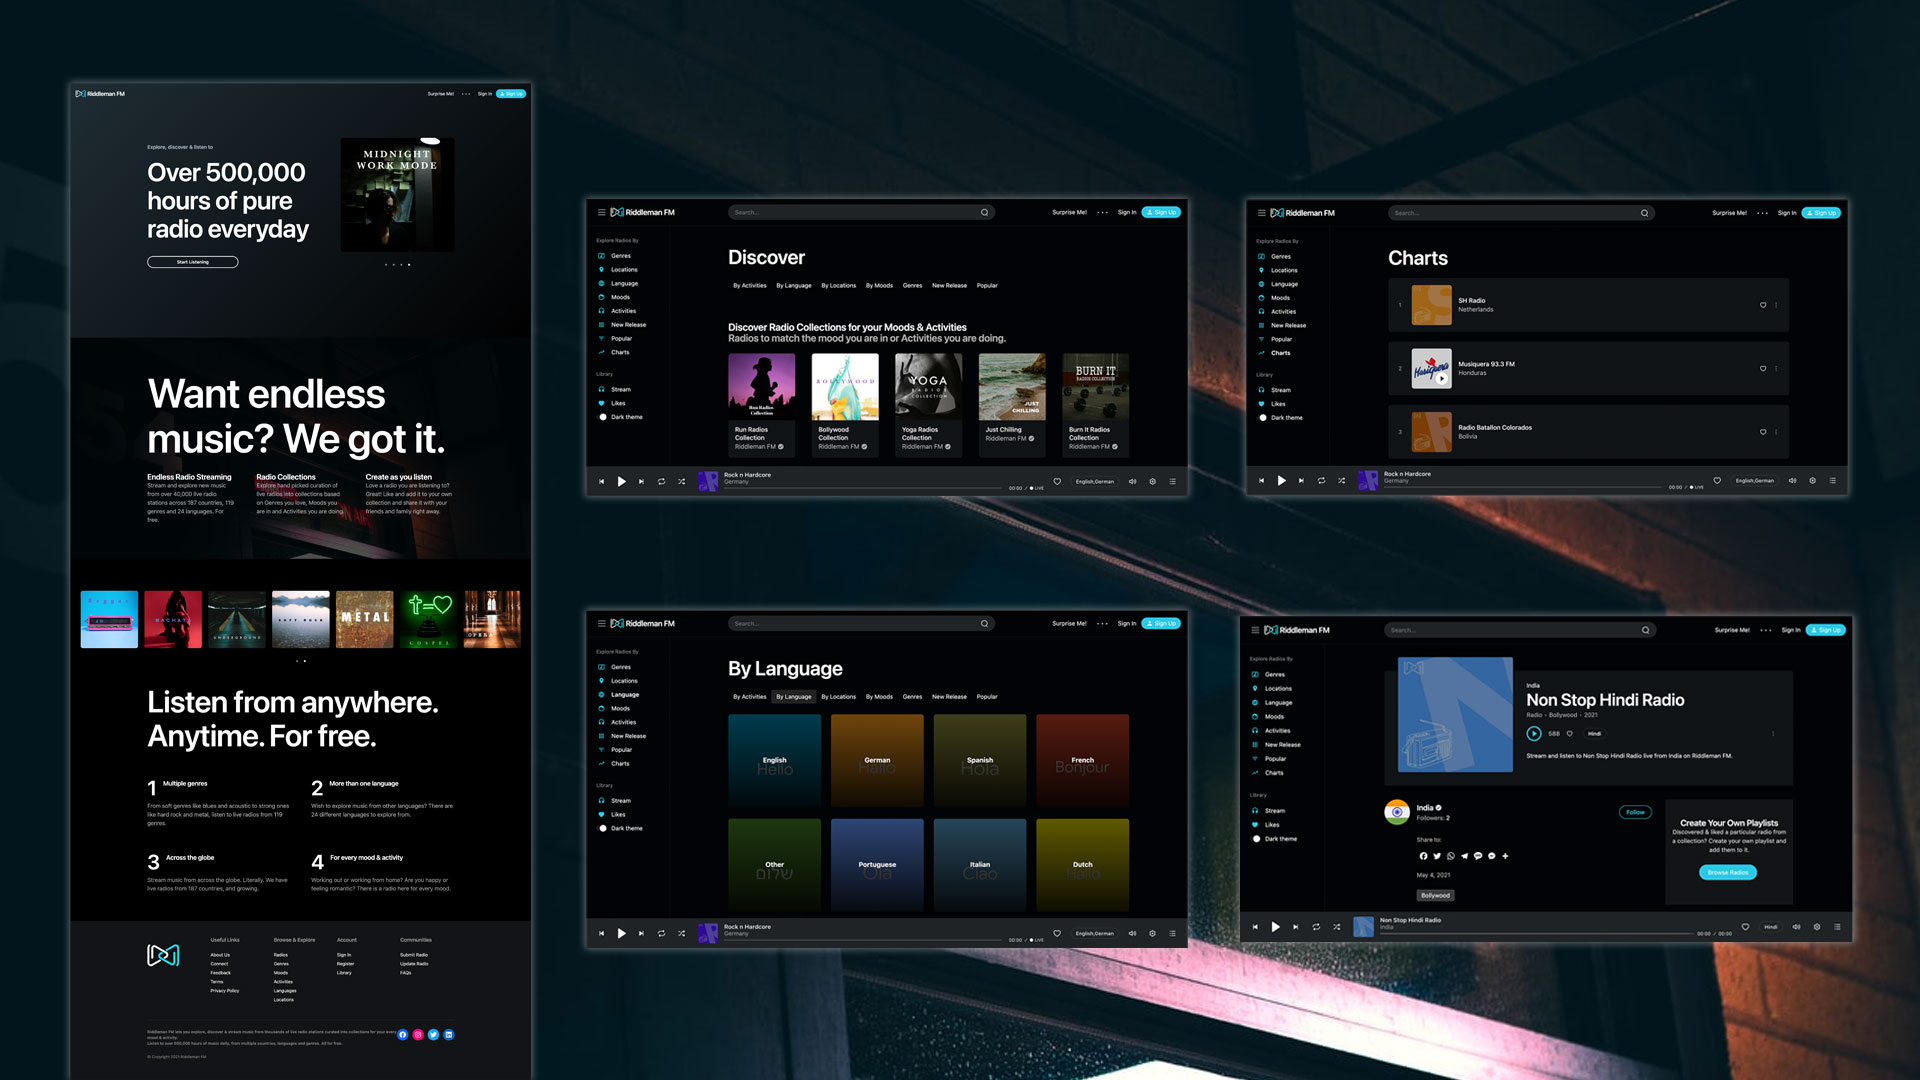Viewport: 1920px width, 1080px height.
Task: Click Browse Radios button
Action: [x=1728, y=873]
